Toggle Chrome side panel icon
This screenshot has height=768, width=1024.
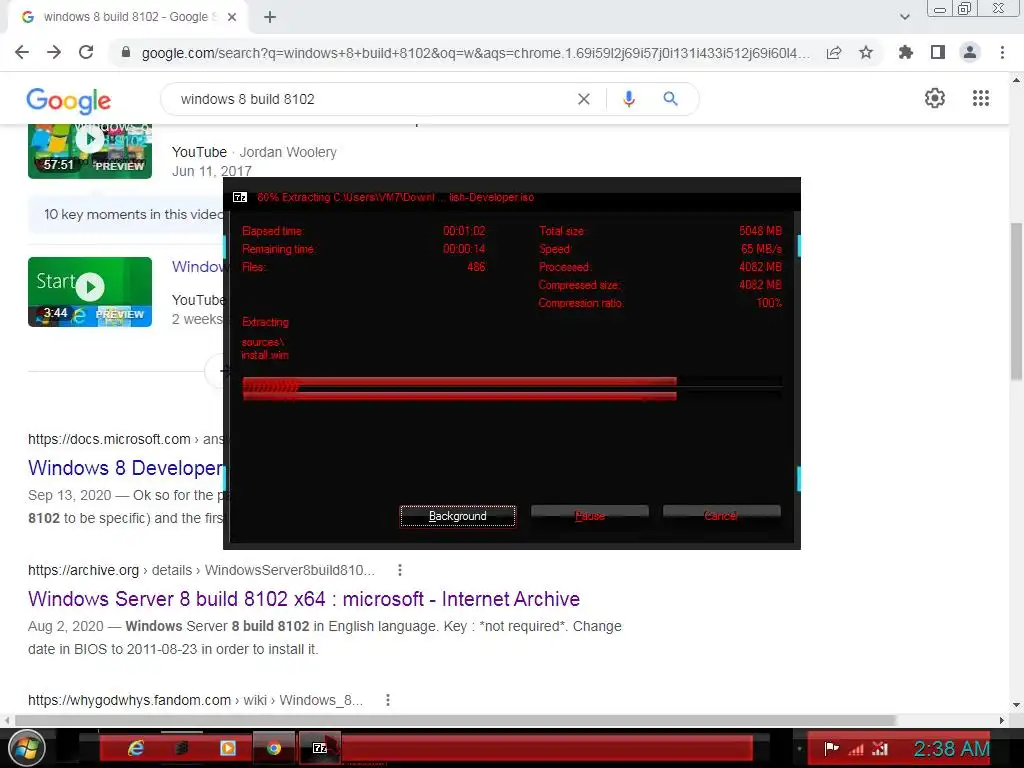[x=938, y=52]
